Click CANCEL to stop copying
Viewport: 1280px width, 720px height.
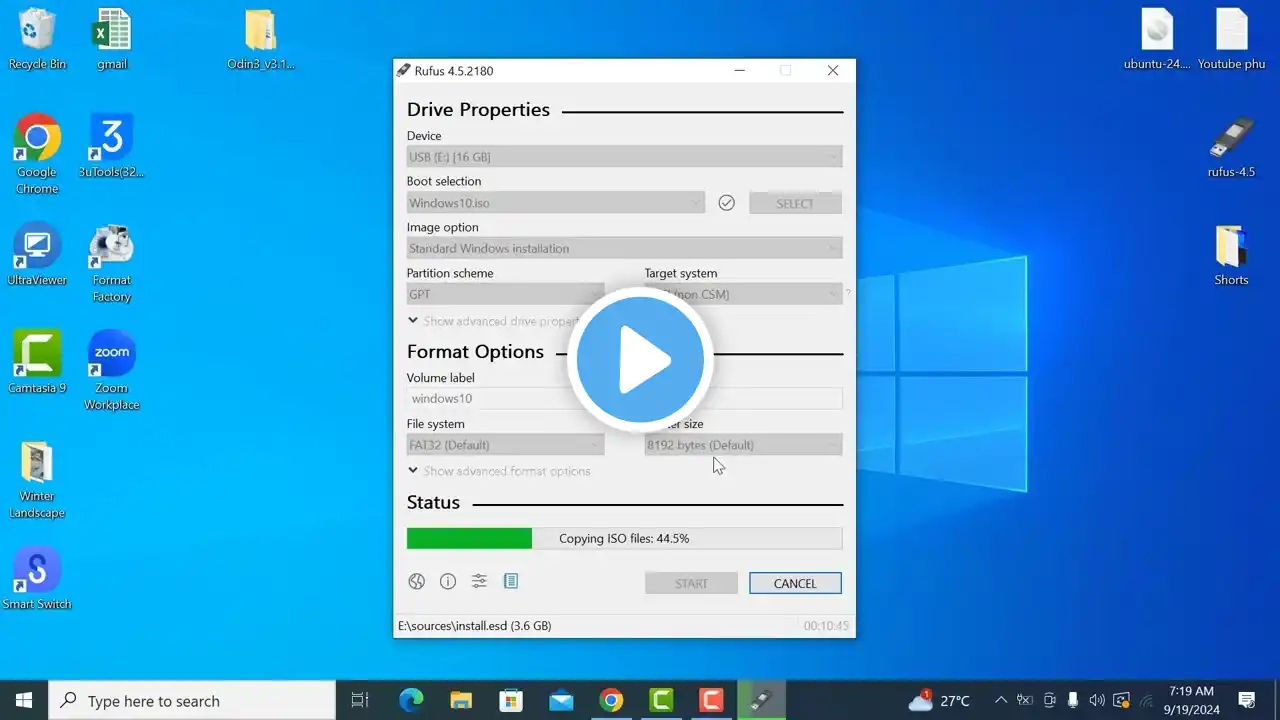coord(795,583)
